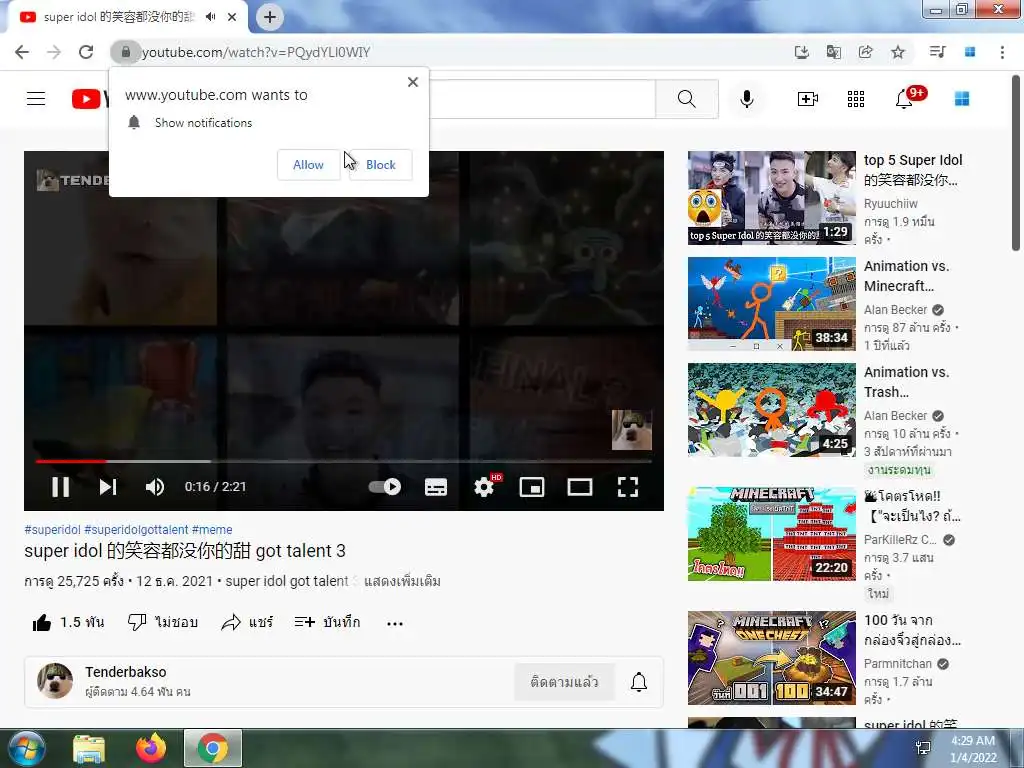Screen dimensions: 1024x768
Task: Open the top 5 Super Idol thumbnail
Action: coord(771,198)
